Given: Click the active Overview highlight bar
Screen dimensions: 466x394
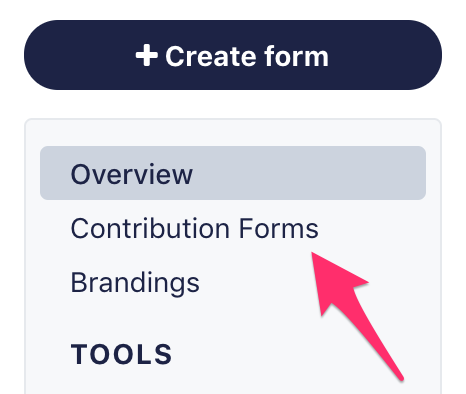Looking at the screenshot, I should click(233, 173).
